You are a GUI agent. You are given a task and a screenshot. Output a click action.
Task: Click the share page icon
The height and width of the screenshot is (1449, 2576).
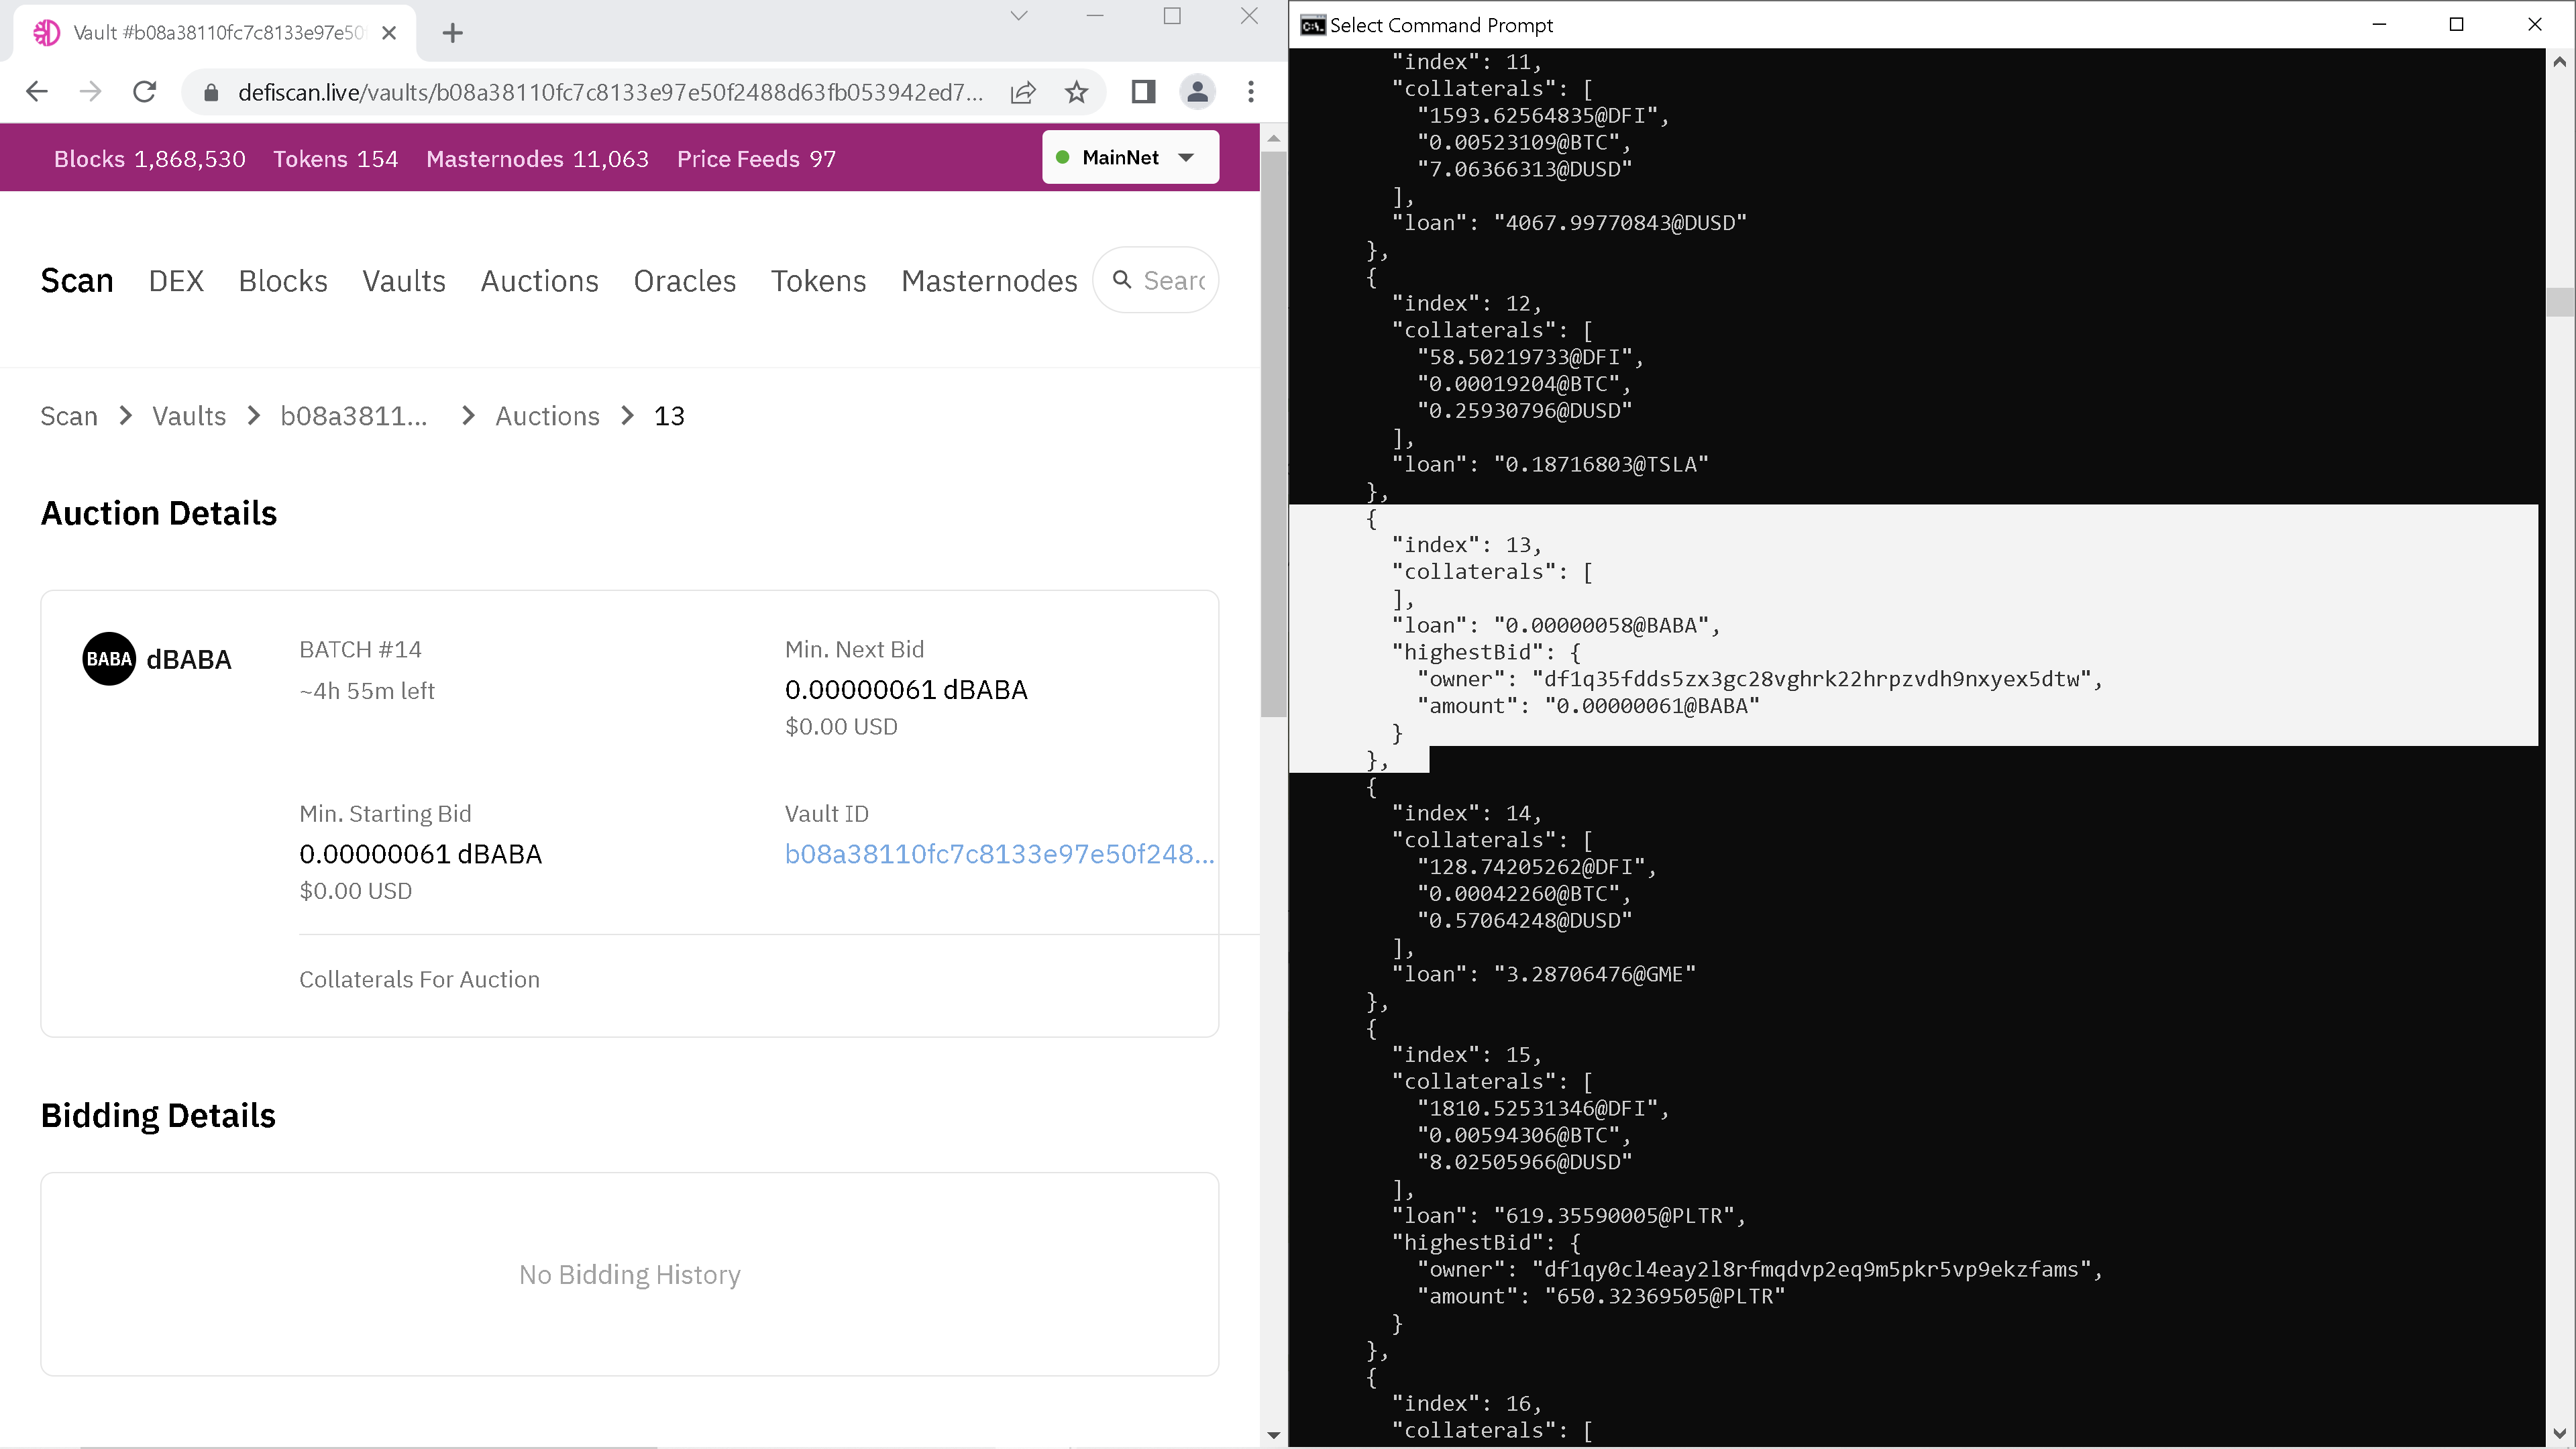(1023, 92)
